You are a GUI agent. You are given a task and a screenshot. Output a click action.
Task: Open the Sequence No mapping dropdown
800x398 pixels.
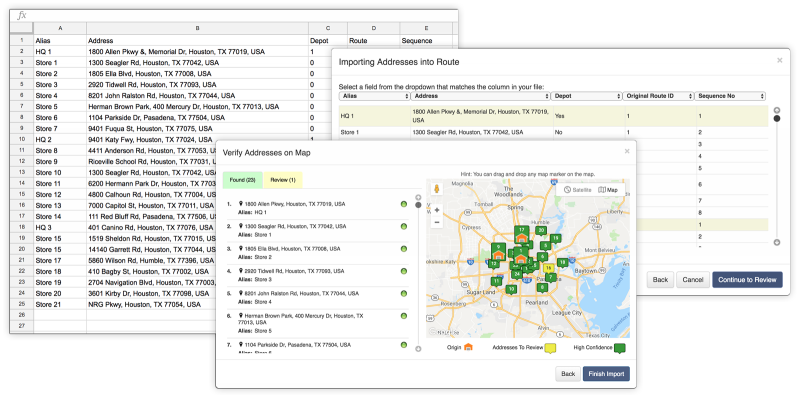pyautogui.click(x=731, y=96)
